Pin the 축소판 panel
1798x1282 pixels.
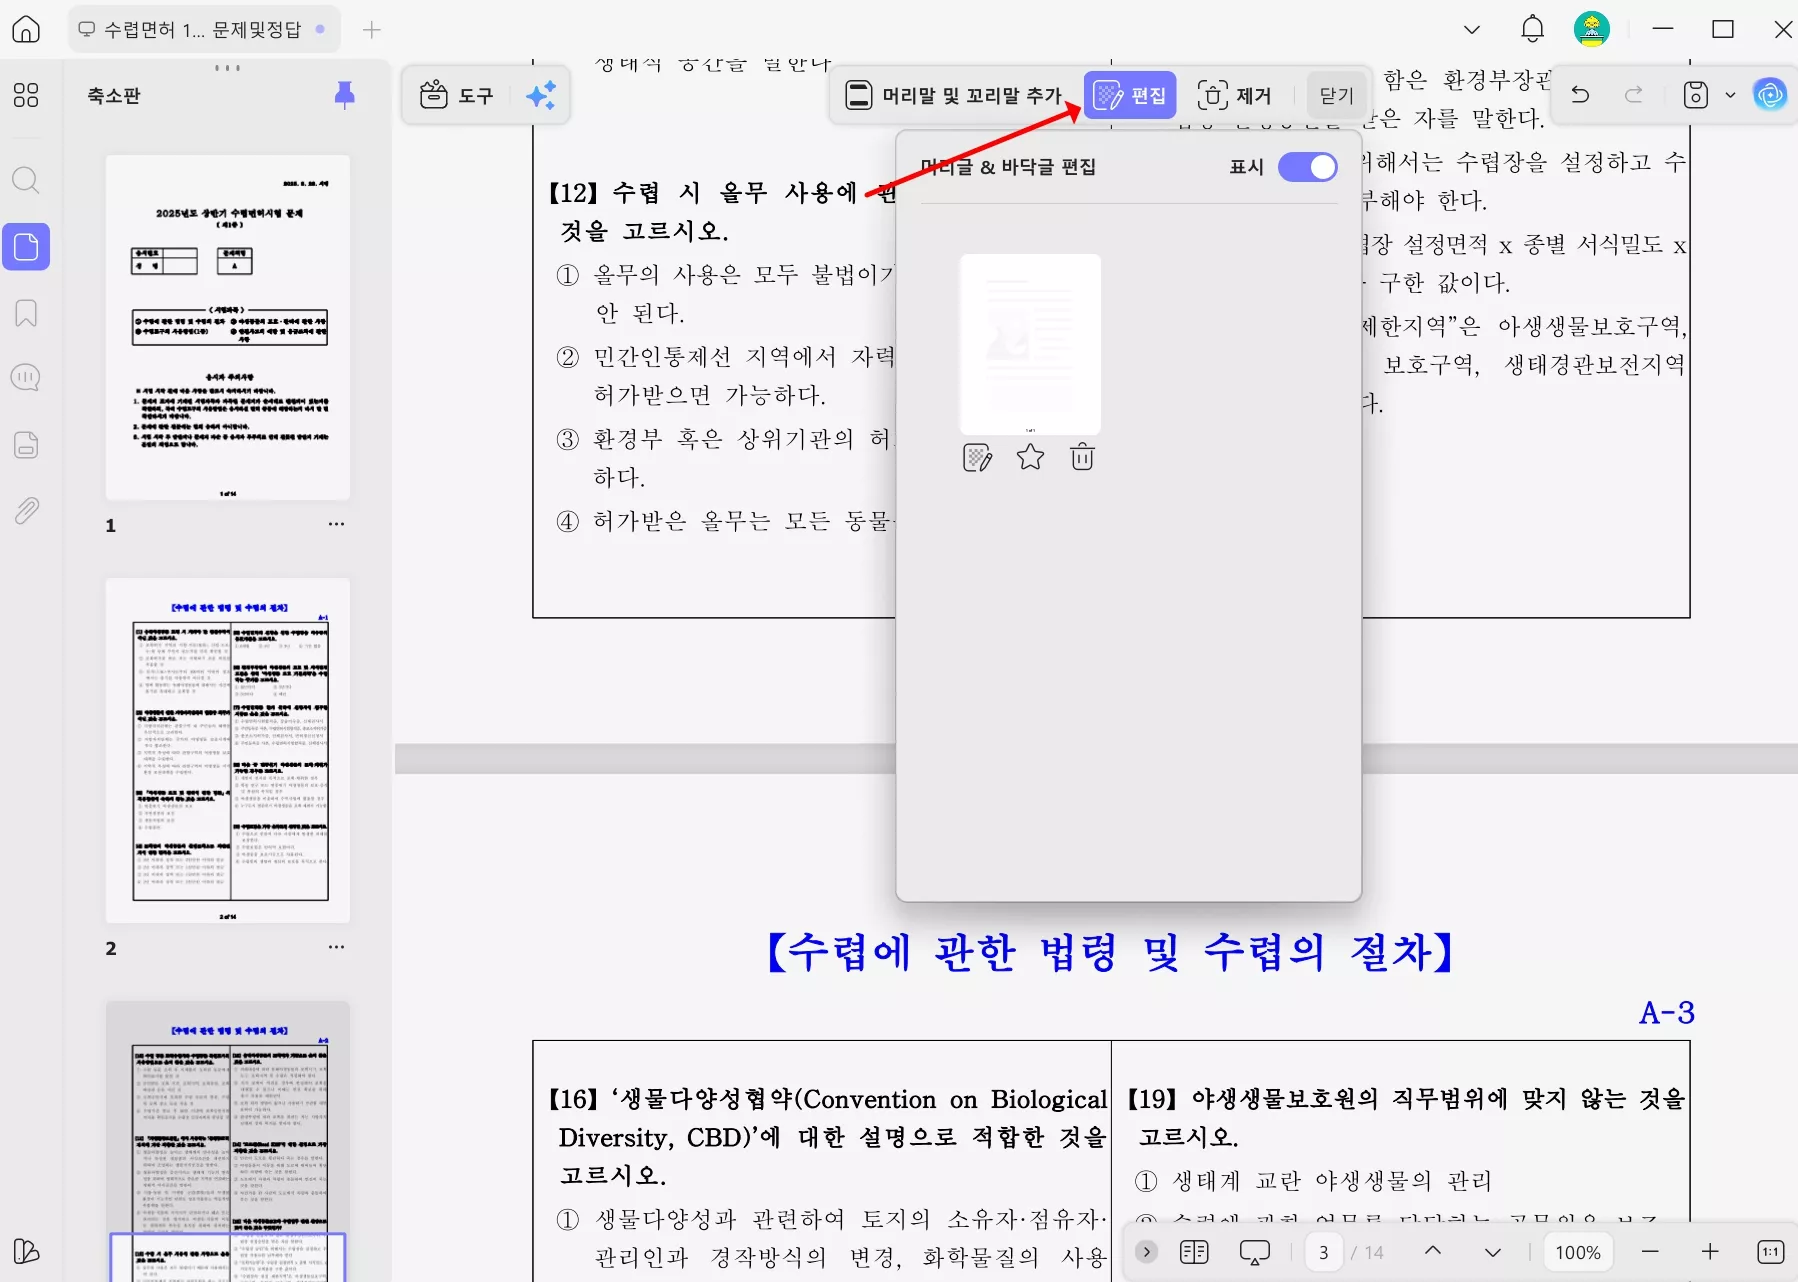pos(344,93)
